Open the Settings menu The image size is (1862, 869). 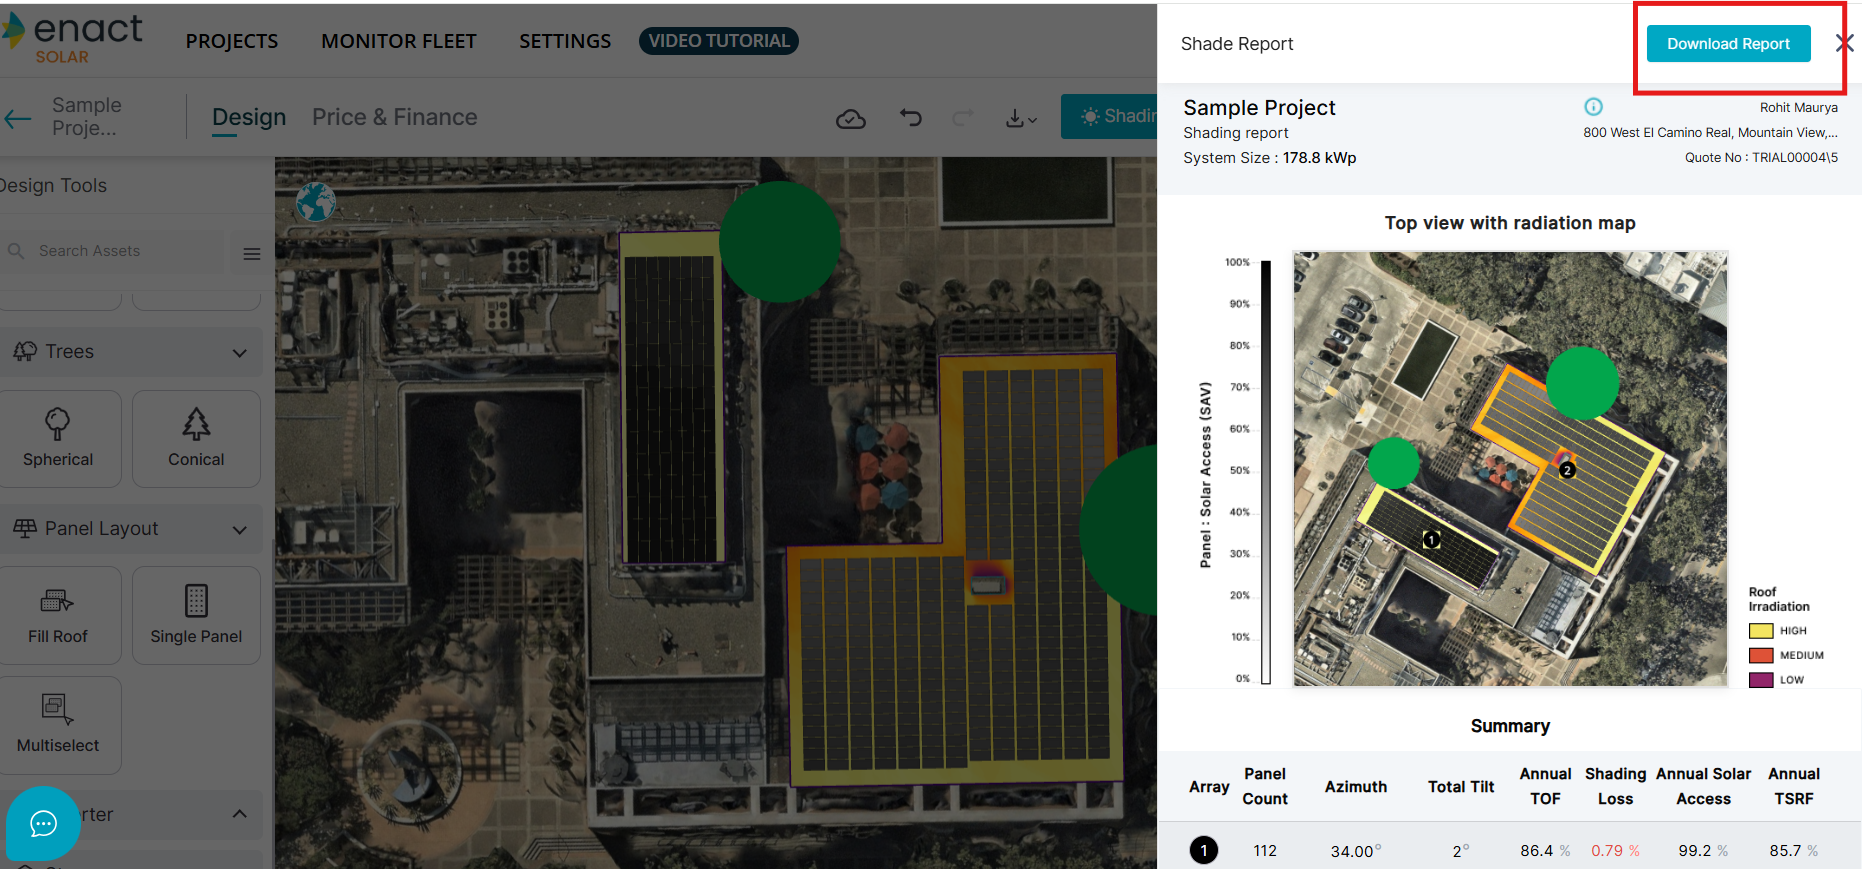(565, 41)
